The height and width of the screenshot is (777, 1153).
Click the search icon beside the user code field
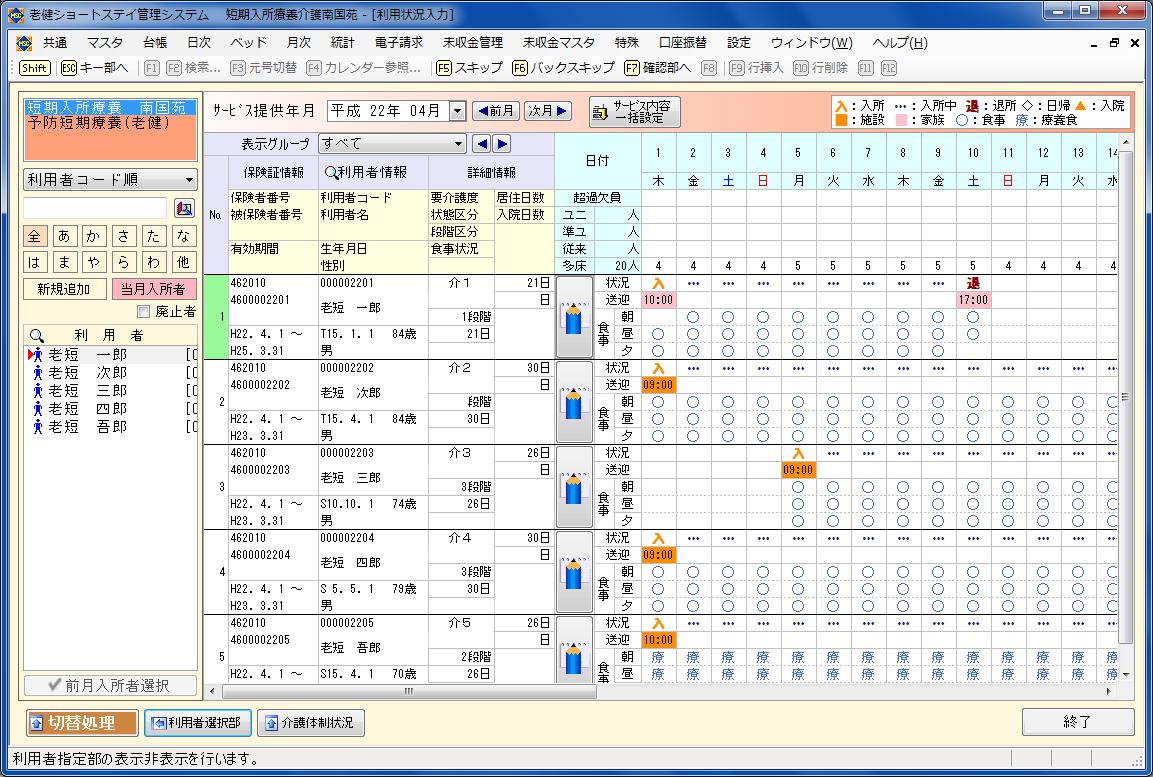click(x=184, y=208)
